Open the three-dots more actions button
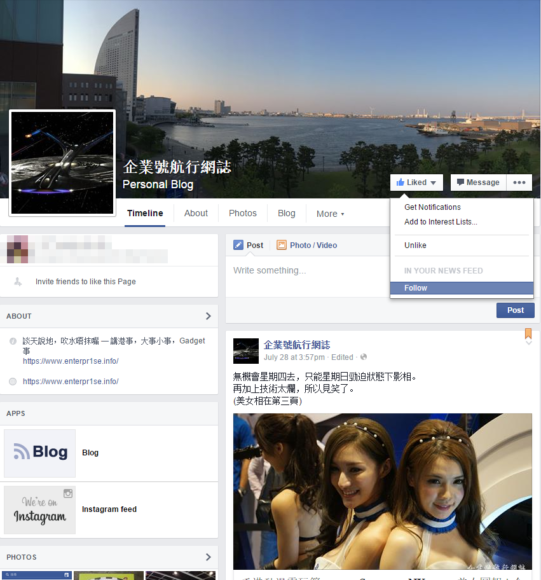This screenshot has width=541, height=580. (x=519, y=182)
